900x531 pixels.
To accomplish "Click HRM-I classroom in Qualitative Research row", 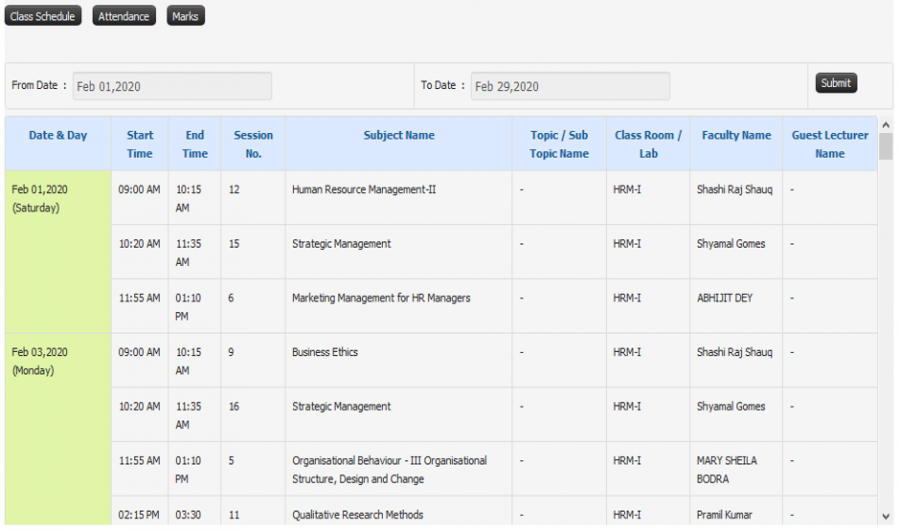I will tap(627, 515).
